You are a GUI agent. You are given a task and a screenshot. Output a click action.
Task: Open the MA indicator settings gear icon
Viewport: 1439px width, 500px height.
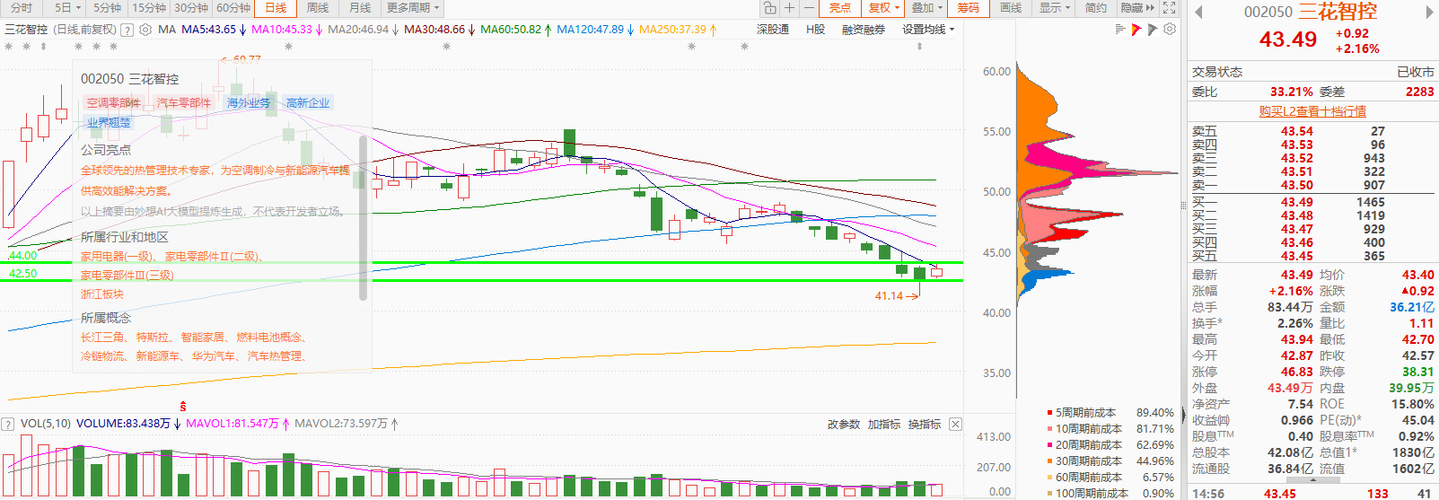coord(146,30)
